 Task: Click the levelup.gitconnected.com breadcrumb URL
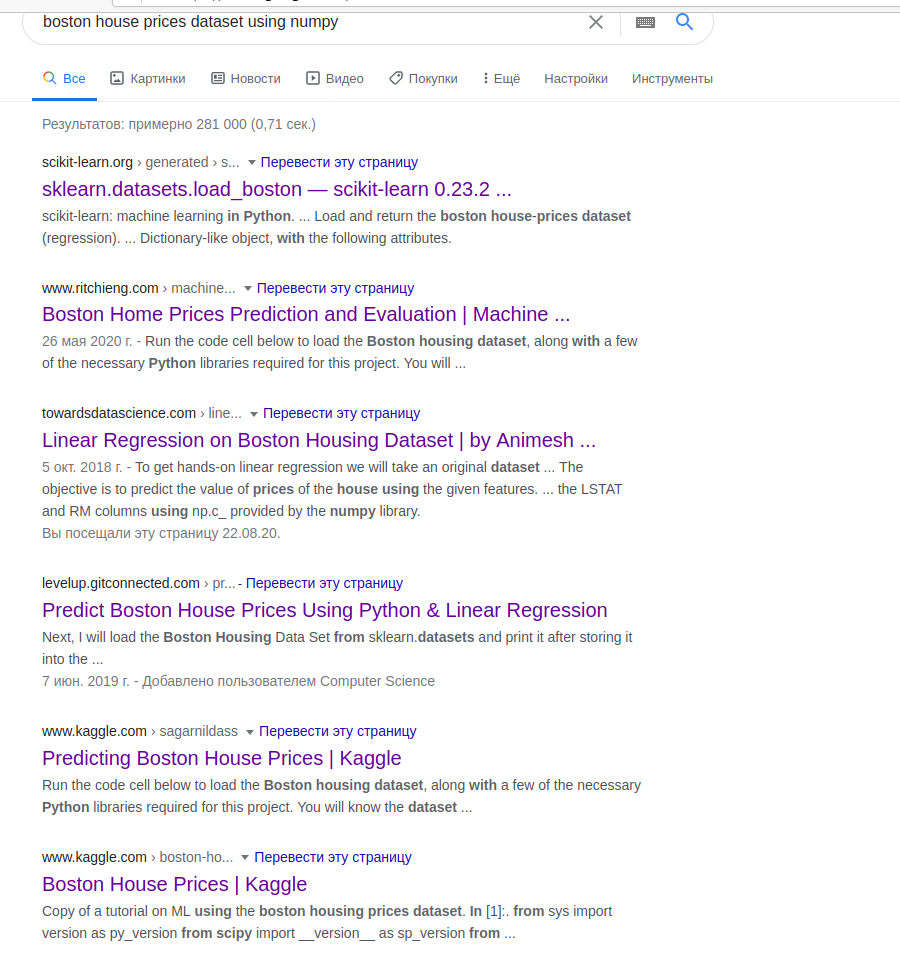coord(139,583)
